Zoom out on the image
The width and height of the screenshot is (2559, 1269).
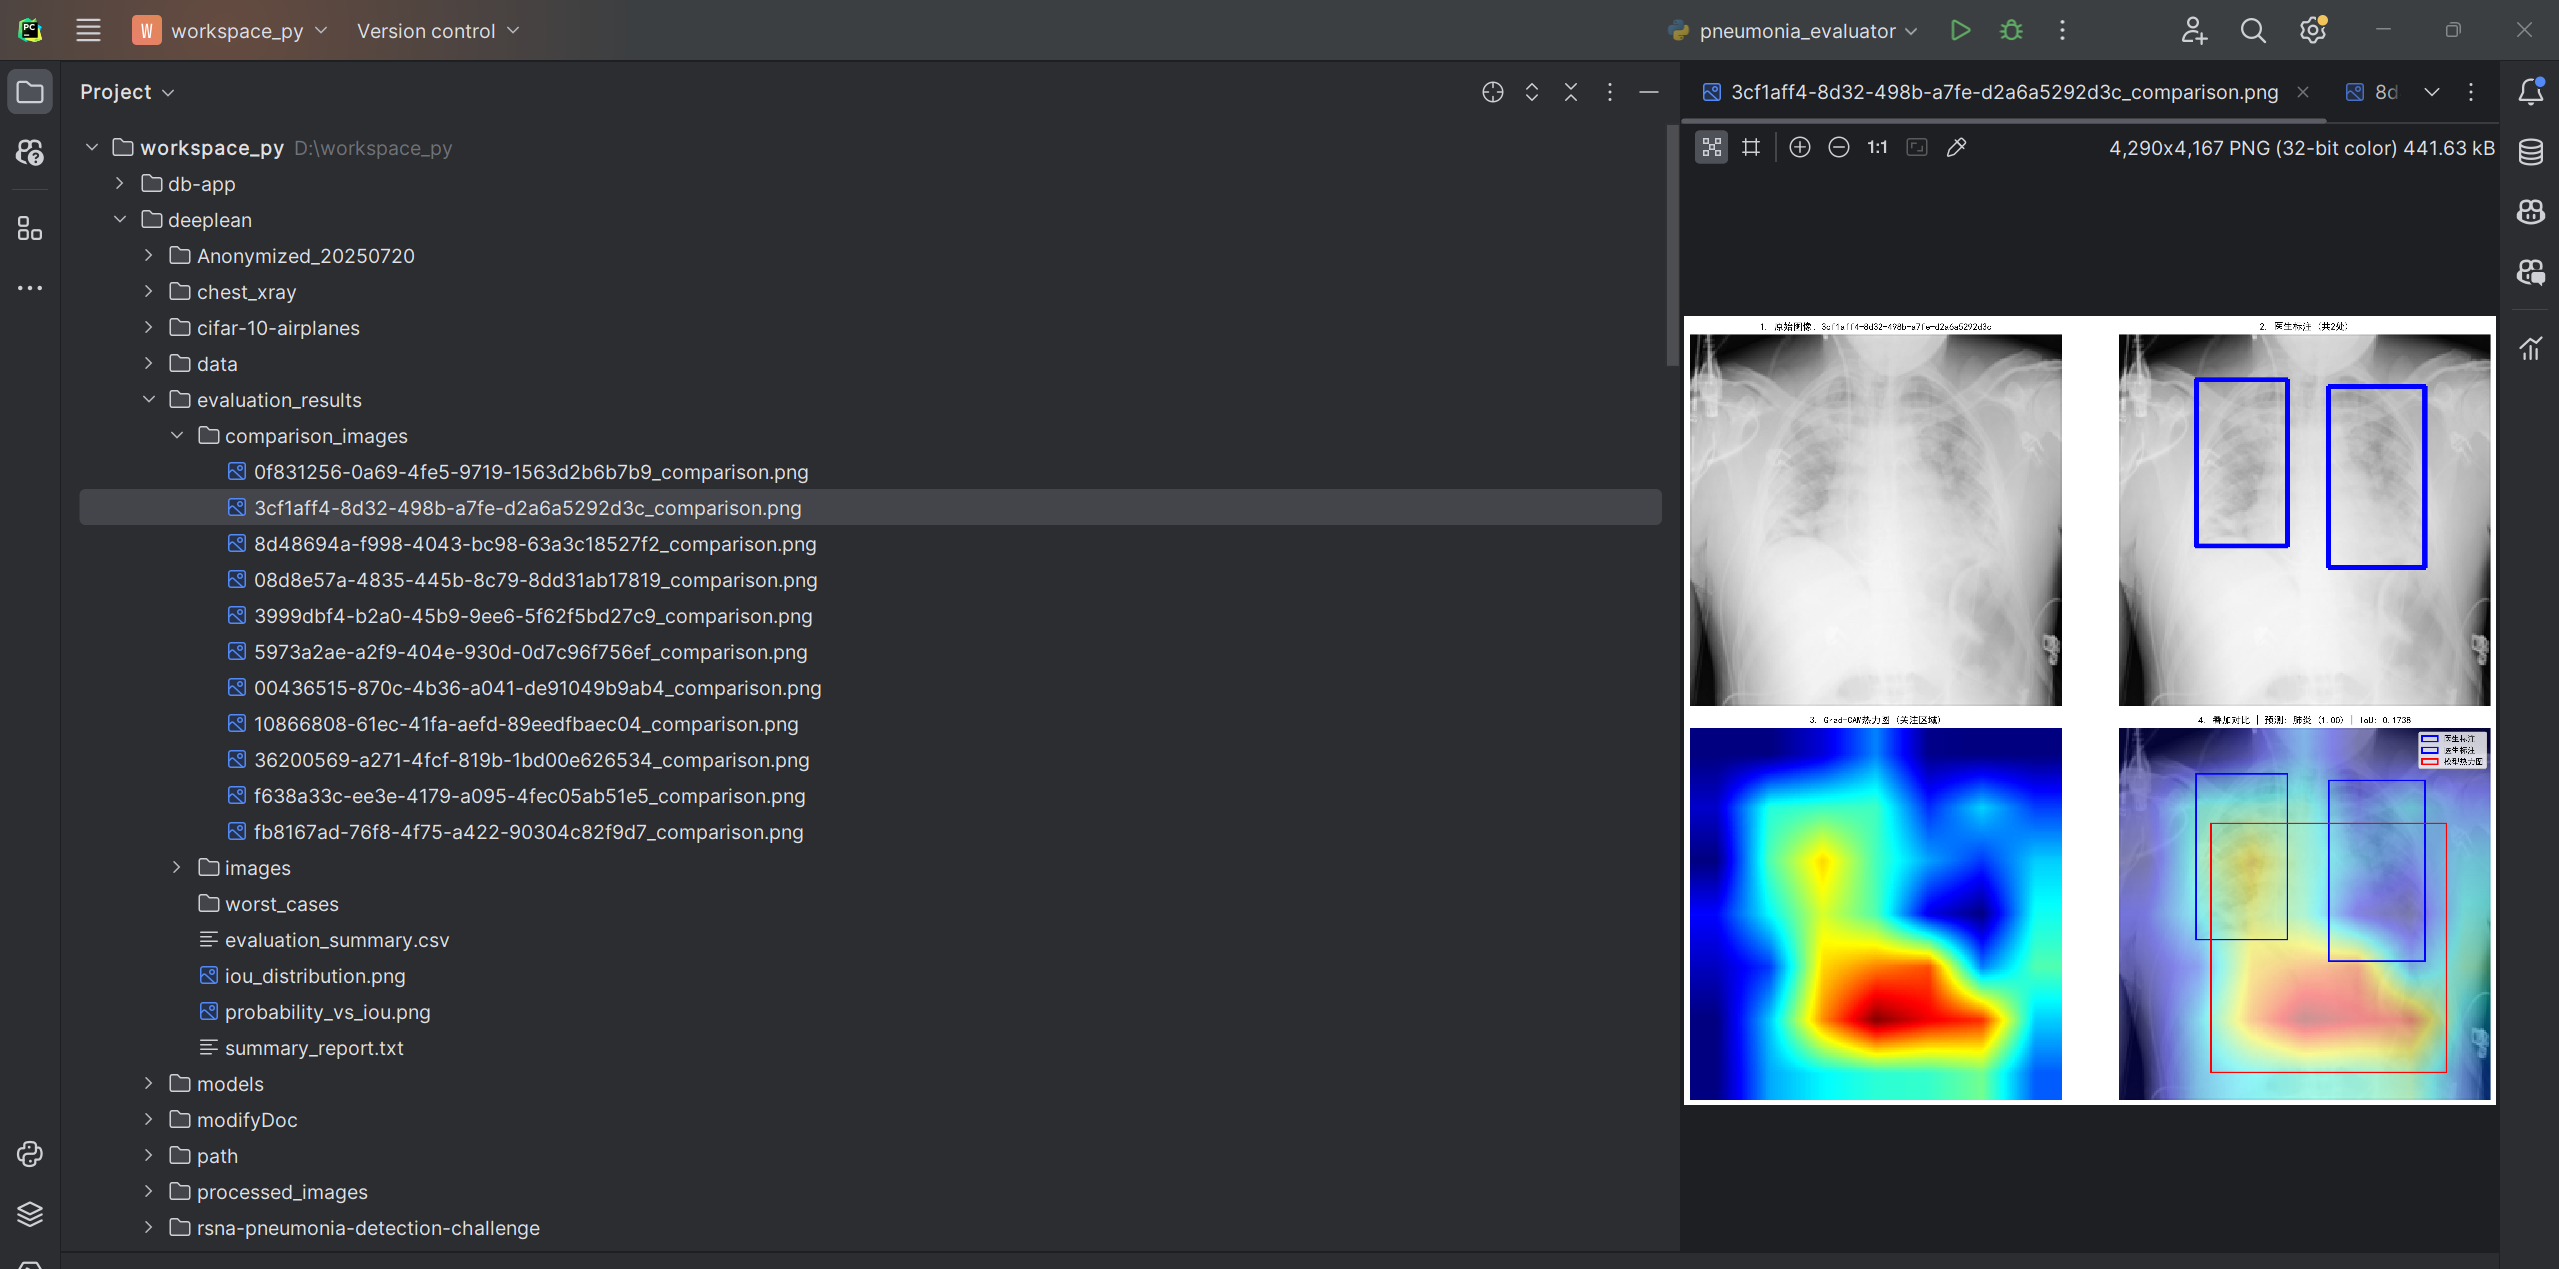1838,148
